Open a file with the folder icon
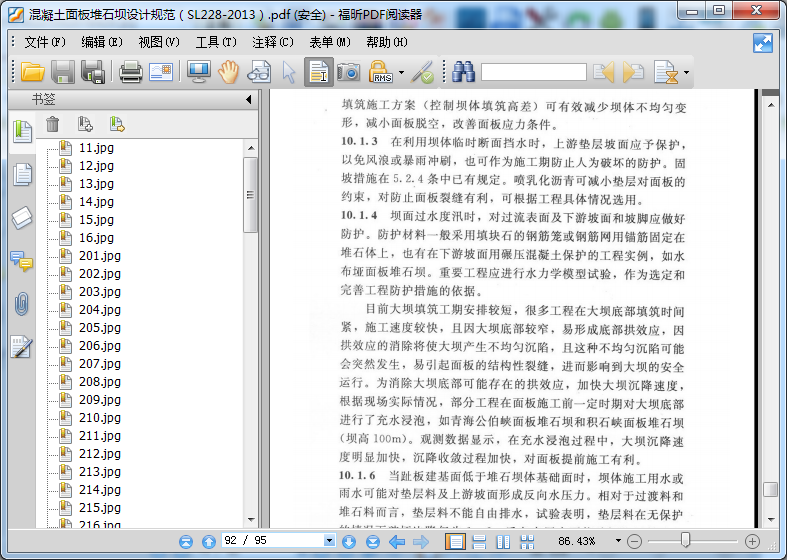The height and width of the screenshot is (560, 787). [33, 72]
